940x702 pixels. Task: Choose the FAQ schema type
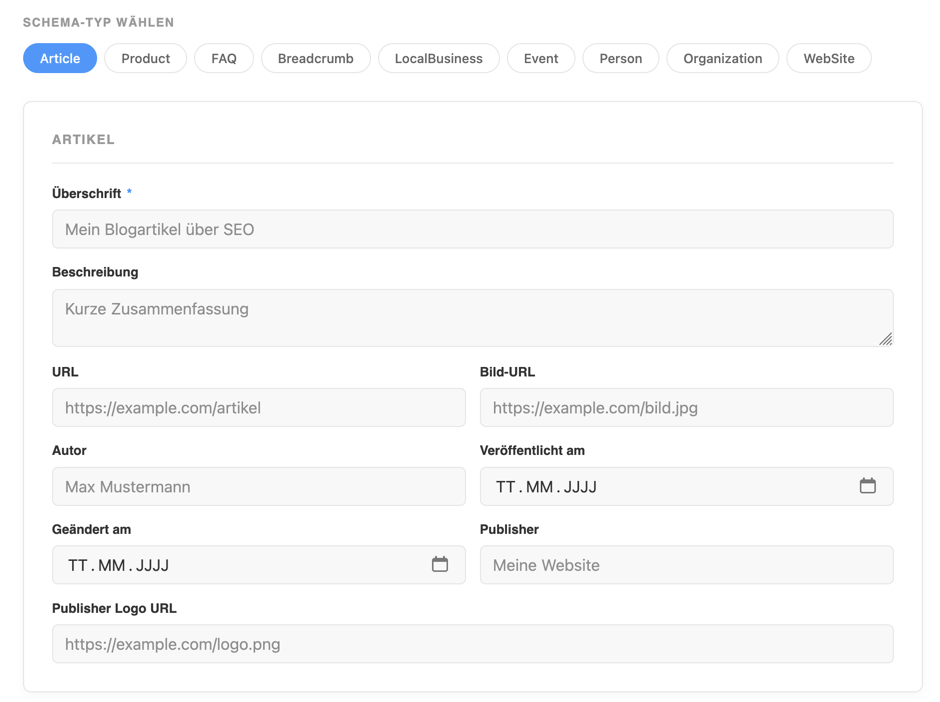click(x=224, y=58)
